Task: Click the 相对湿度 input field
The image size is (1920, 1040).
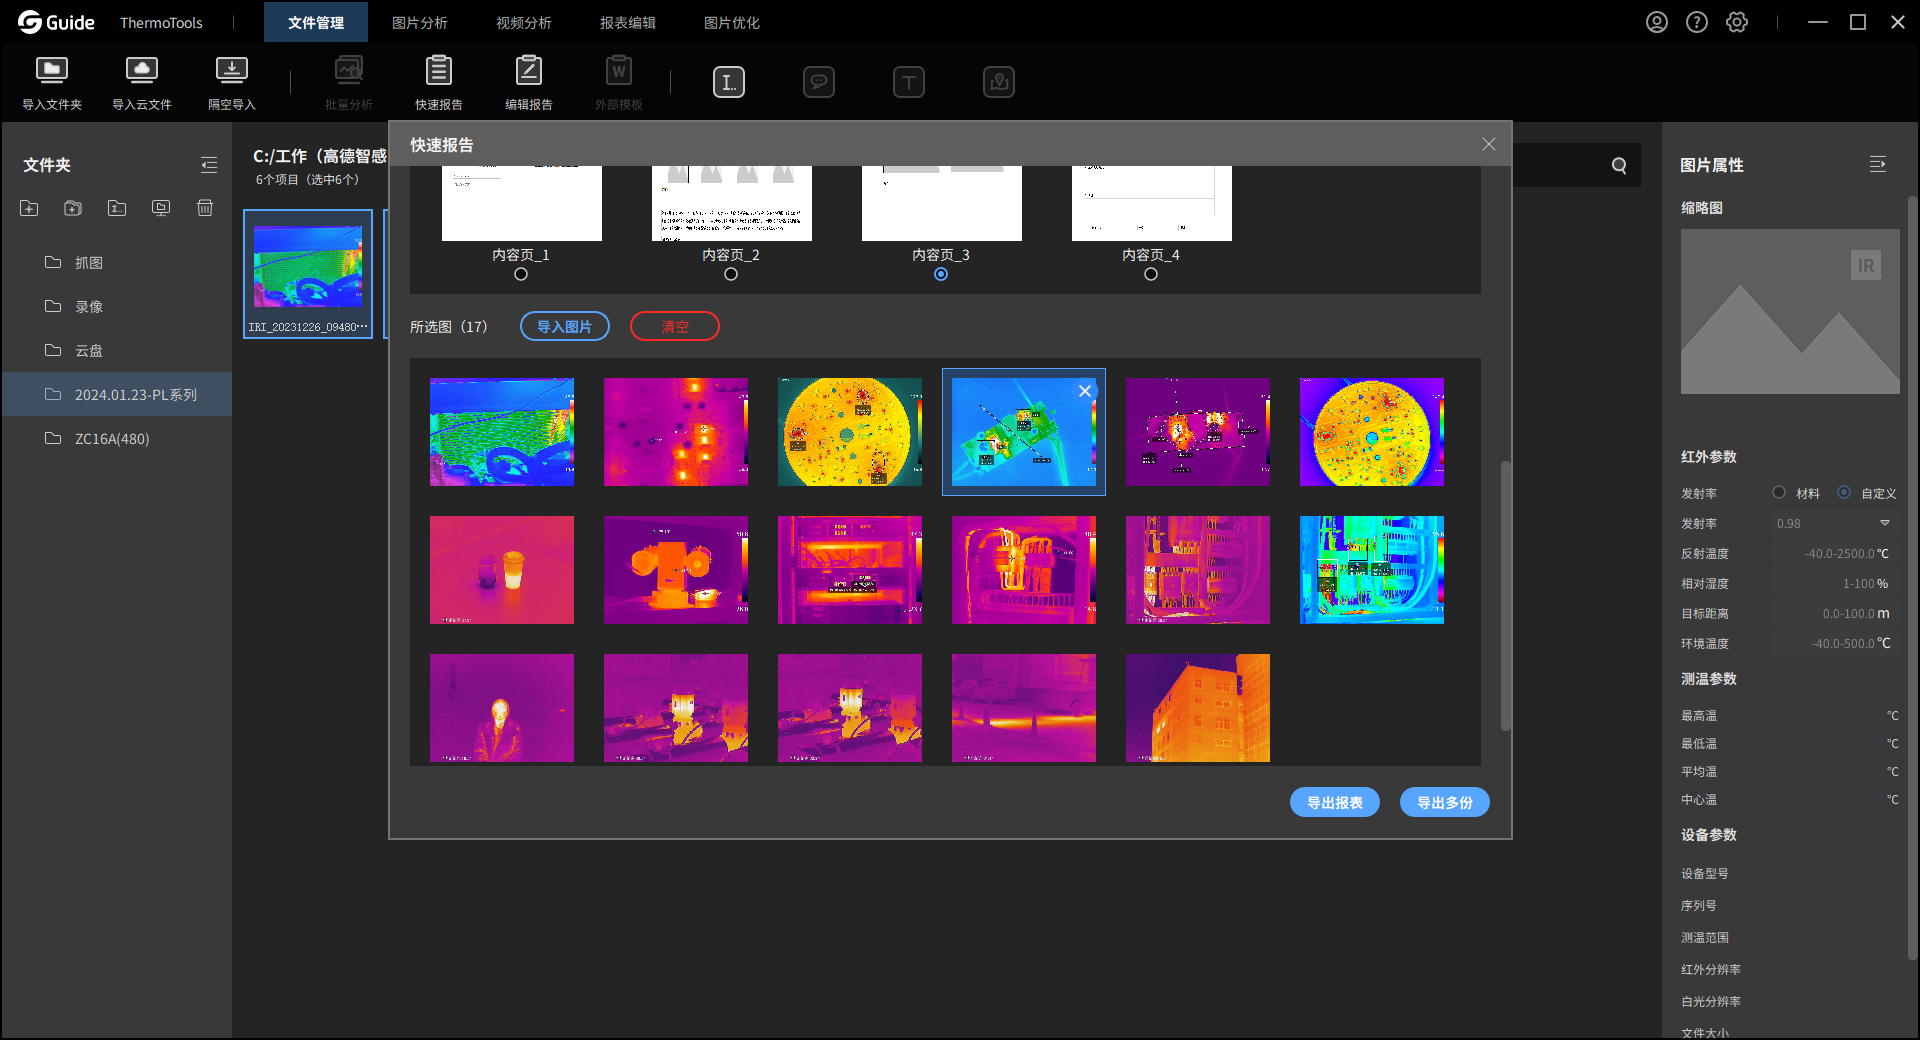Action: (x=1834, y=583)
